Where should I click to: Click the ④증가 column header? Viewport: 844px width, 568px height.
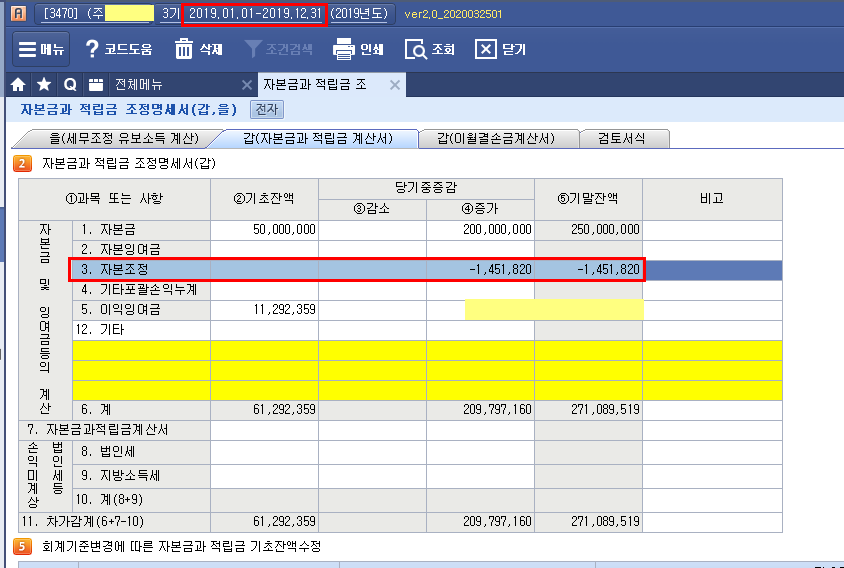(x=480, y=209)
